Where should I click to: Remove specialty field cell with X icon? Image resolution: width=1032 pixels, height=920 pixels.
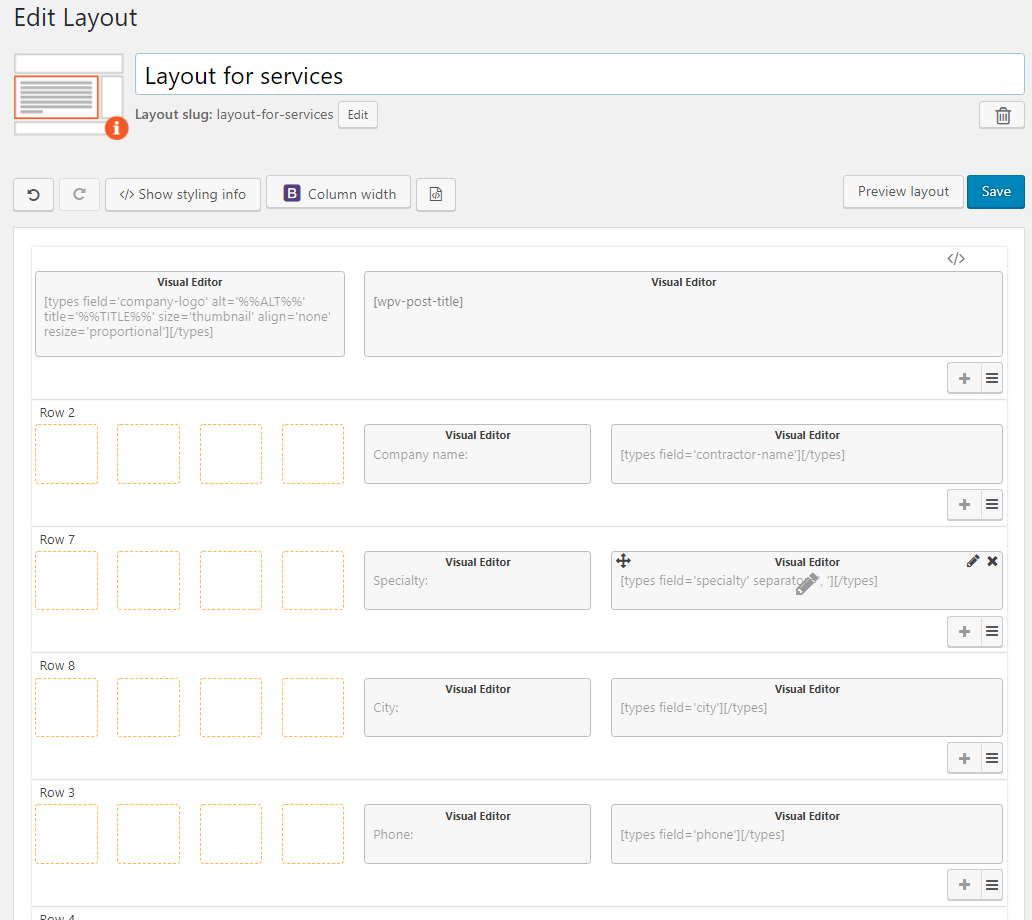click(993, 561)
